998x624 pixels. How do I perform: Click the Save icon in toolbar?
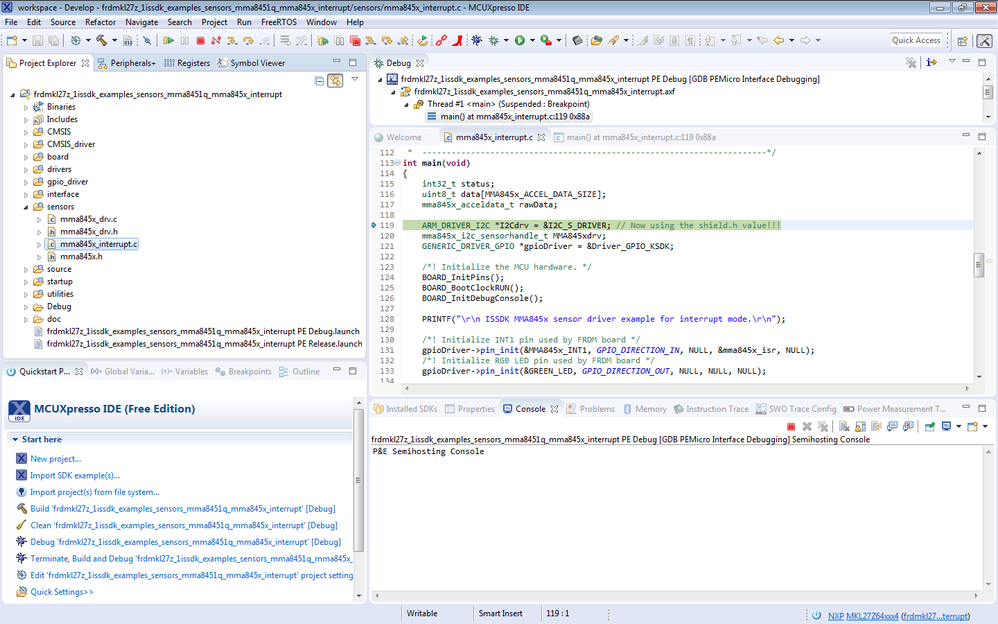point(38,41)
